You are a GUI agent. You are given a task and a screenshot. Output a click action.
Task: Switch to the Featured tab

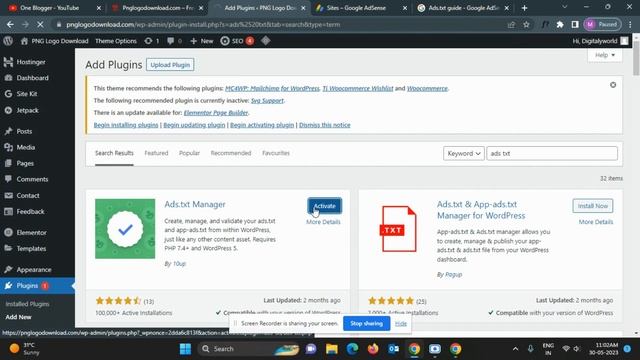(156, 153)
